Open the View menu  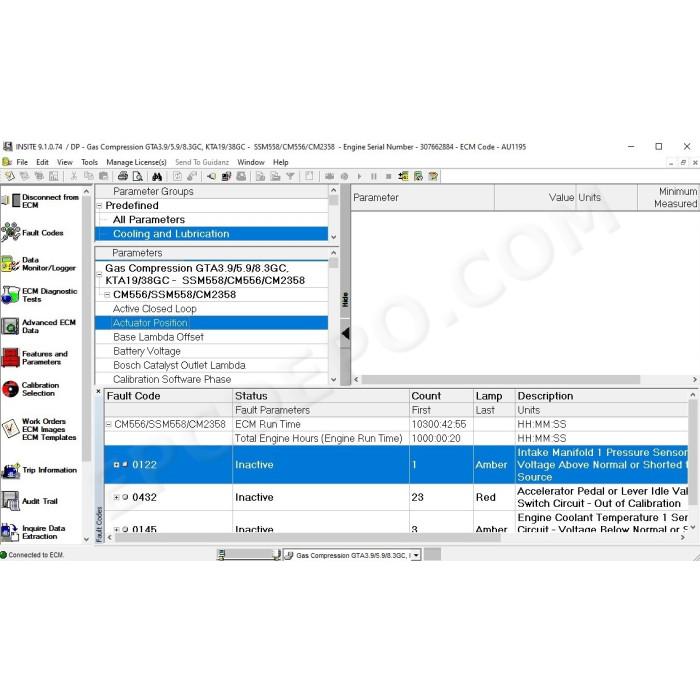click(x=65, y=162)
